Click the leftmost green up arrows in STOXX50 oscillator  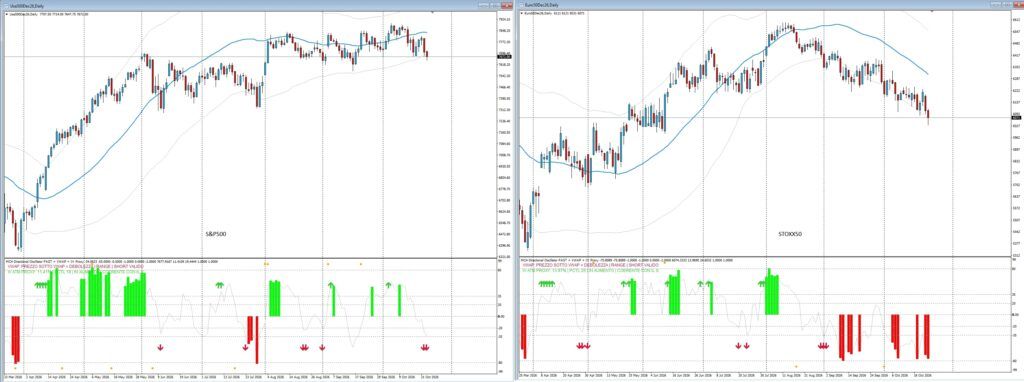click(546, 283)
